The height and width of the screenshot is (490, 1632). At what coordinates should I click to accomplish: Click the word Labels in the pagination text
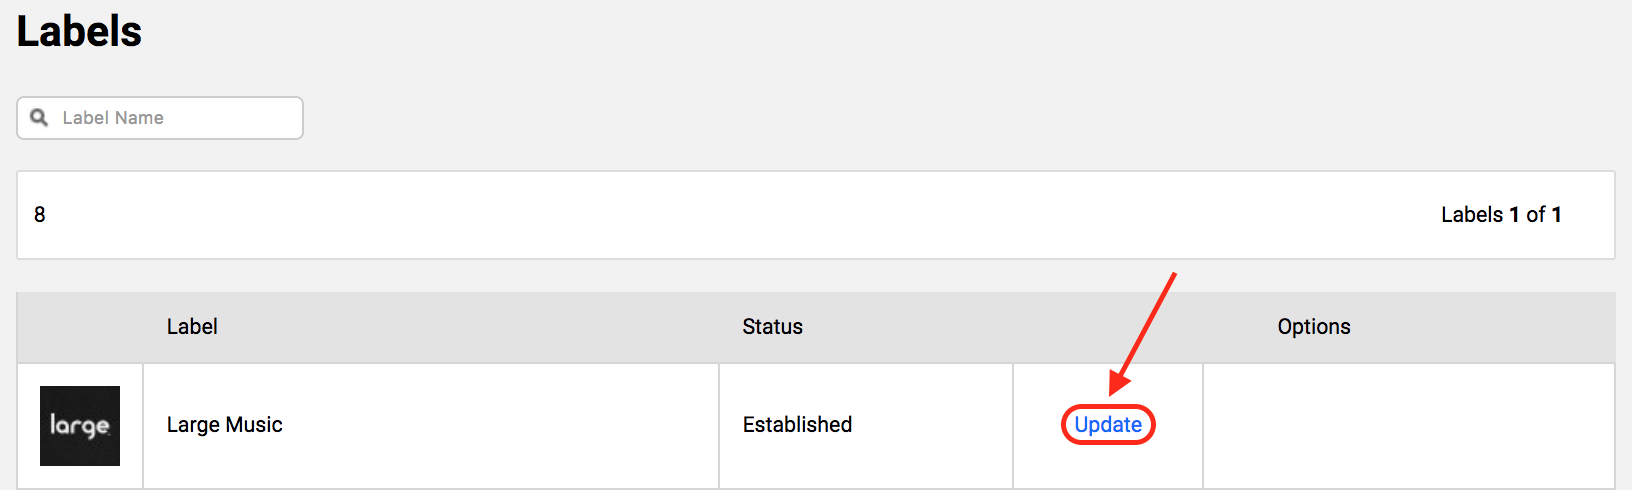coord(1471,215)
